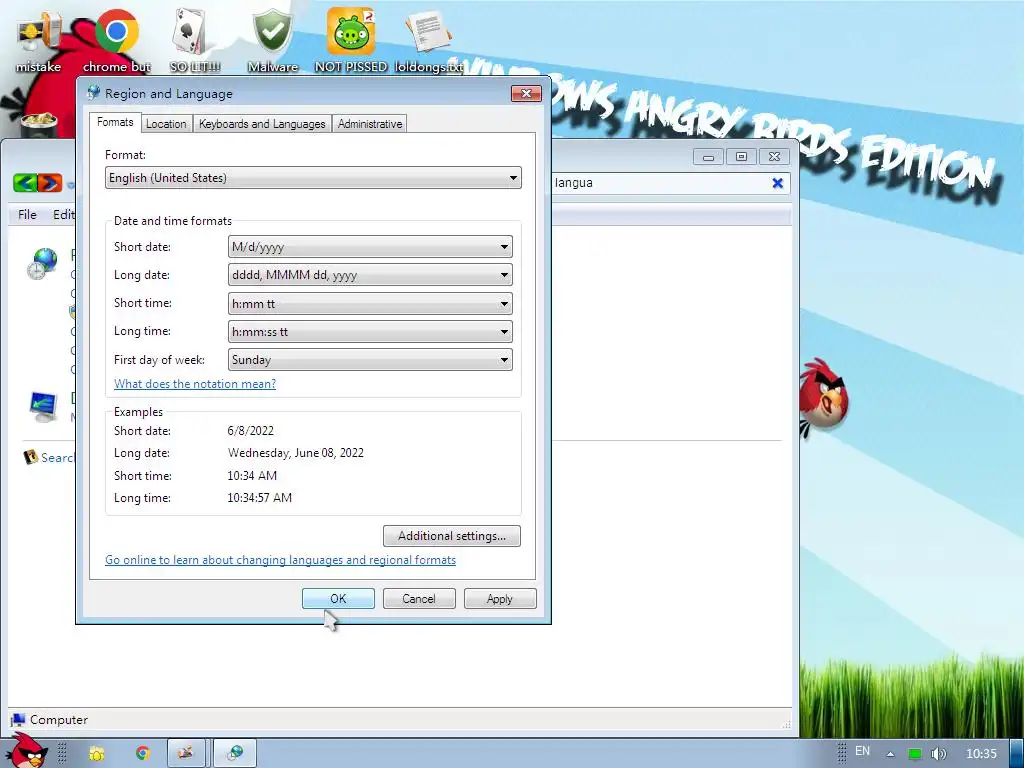Click the Angry Bird start button
This screenshot has width=1024, height=768.
27,751
